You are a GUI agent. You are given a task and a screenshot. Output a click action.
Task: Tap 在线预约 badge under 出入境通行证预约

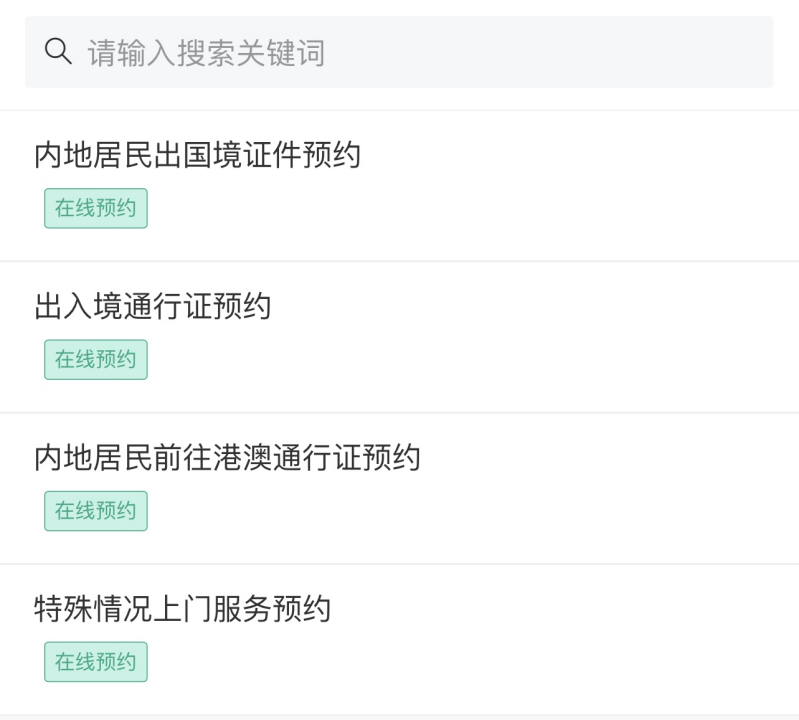tap(96, 360)
